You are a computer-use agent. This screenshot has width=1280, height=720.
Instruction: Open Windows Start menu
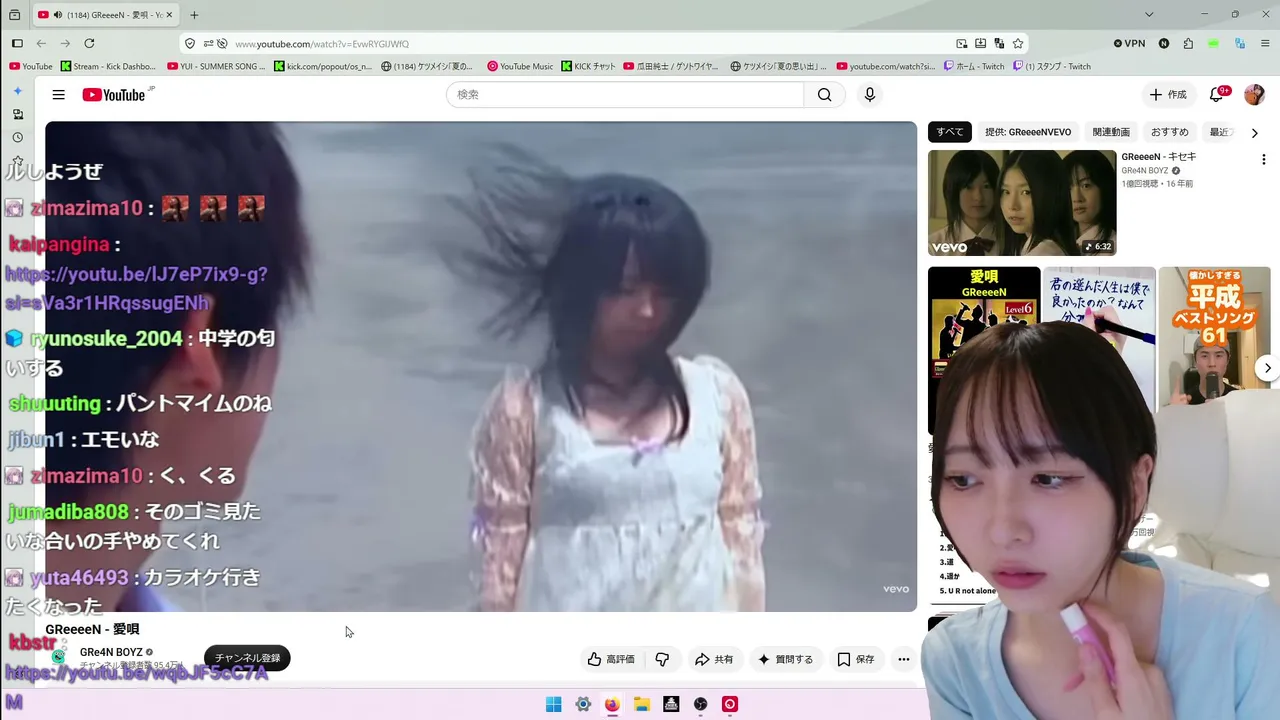(x=553, y=704)
